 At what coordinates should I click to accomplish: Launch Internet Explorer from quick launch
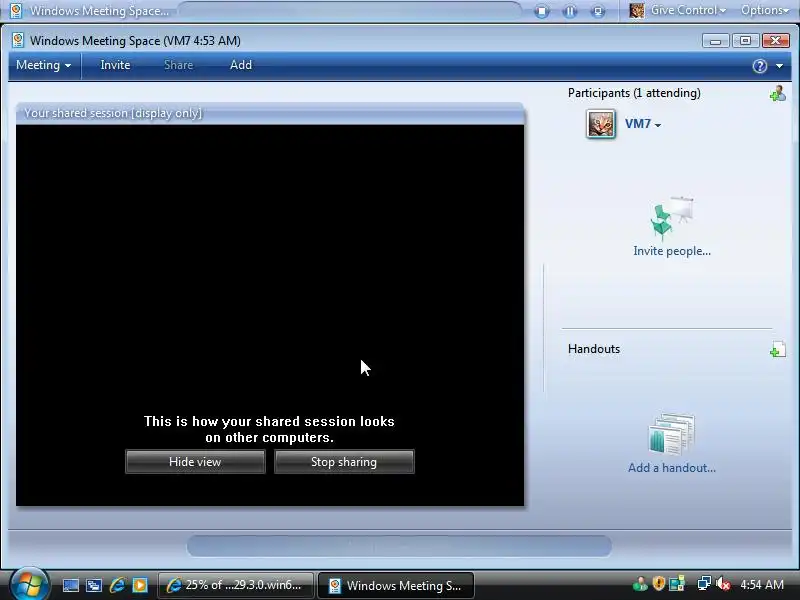tap(117, 585)
